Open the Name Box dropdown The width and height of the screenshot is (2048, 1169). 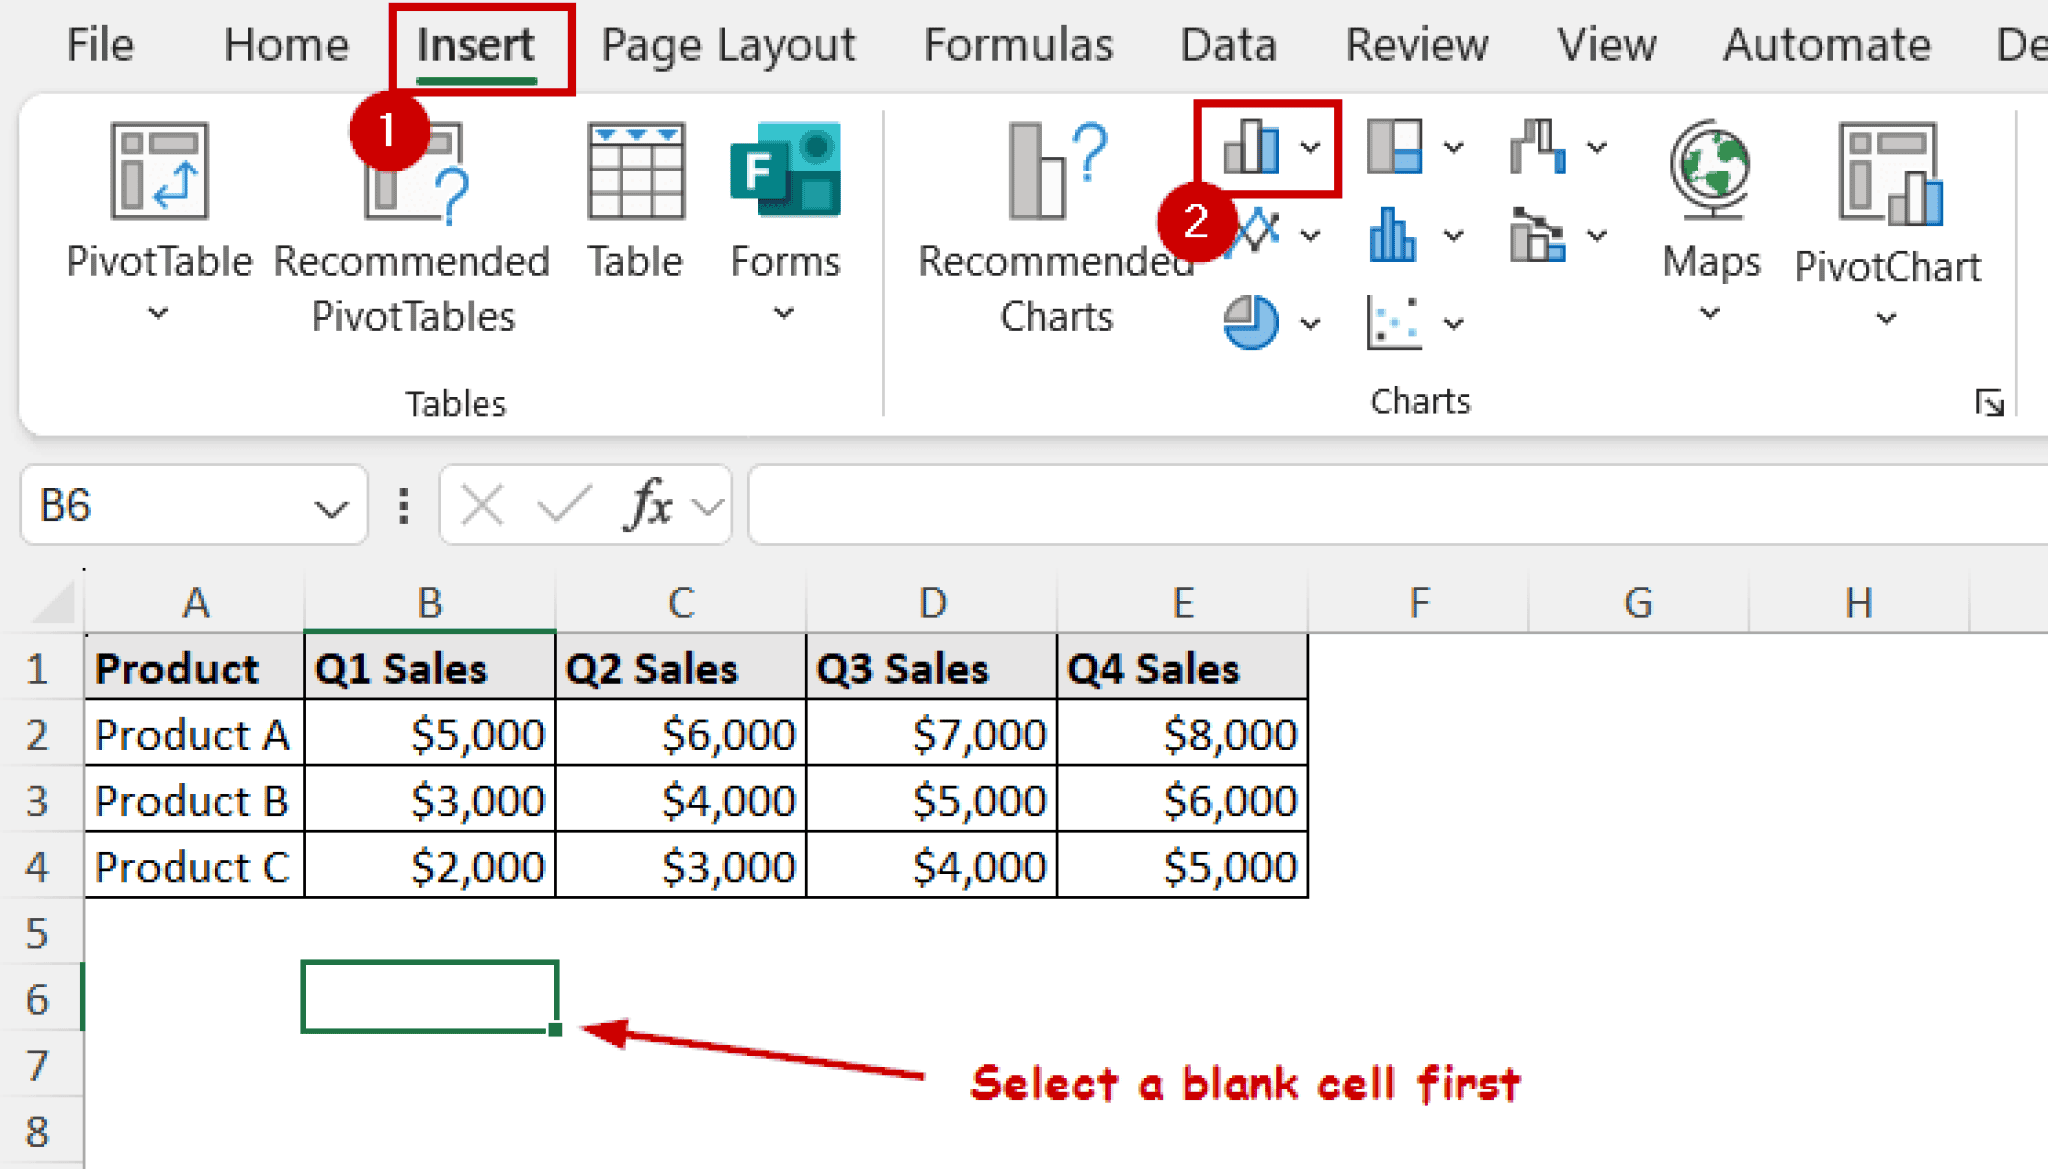(330, 507)
